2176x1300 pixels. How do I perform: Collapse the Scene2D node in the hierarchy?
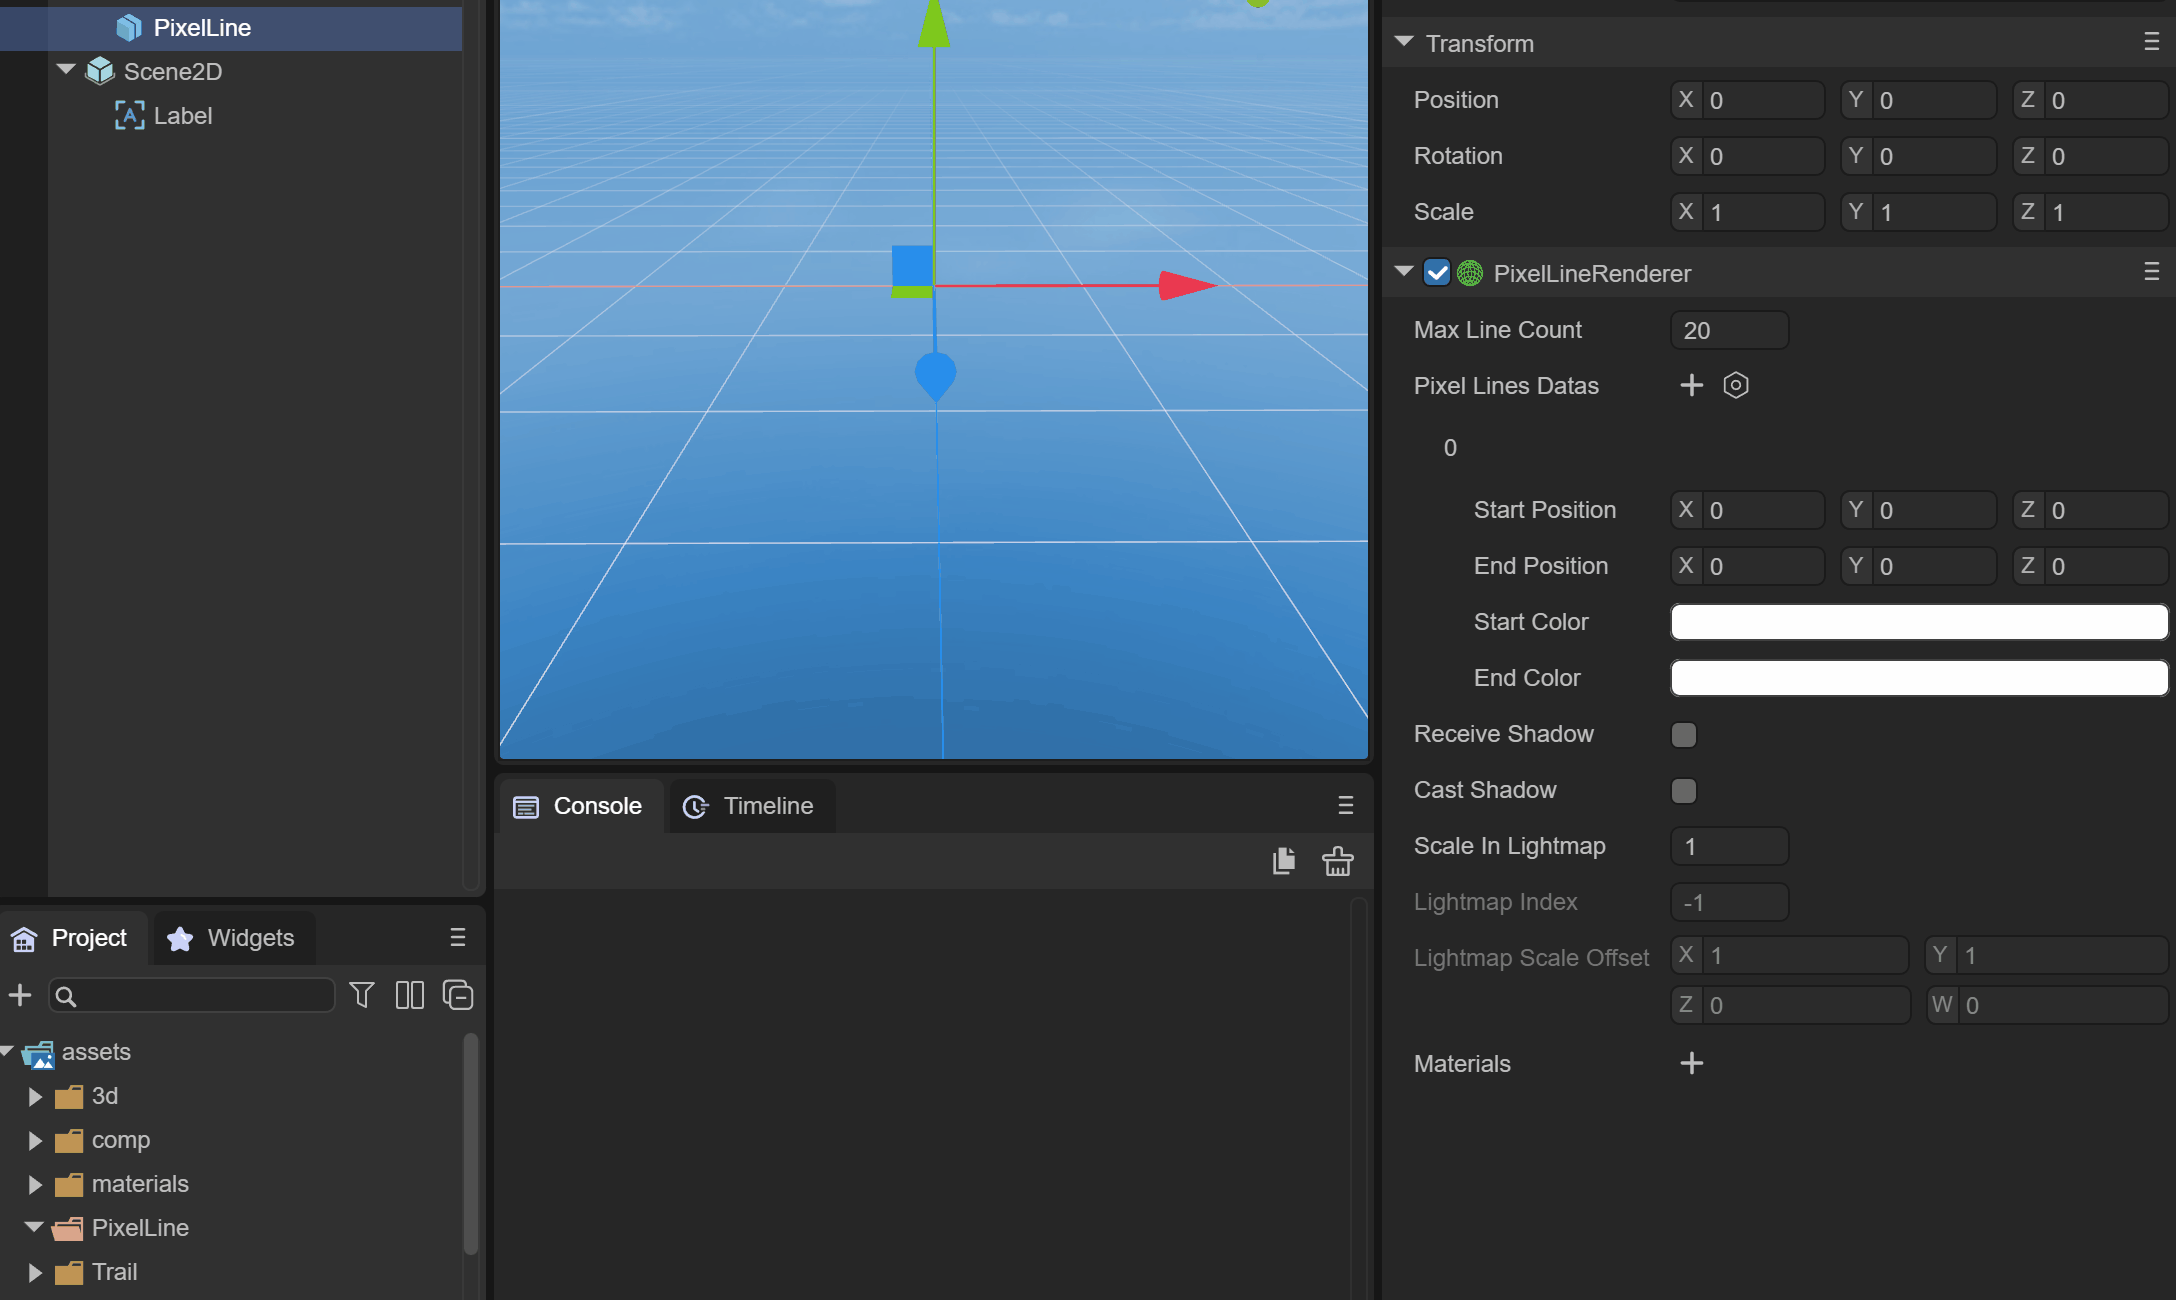66,71
